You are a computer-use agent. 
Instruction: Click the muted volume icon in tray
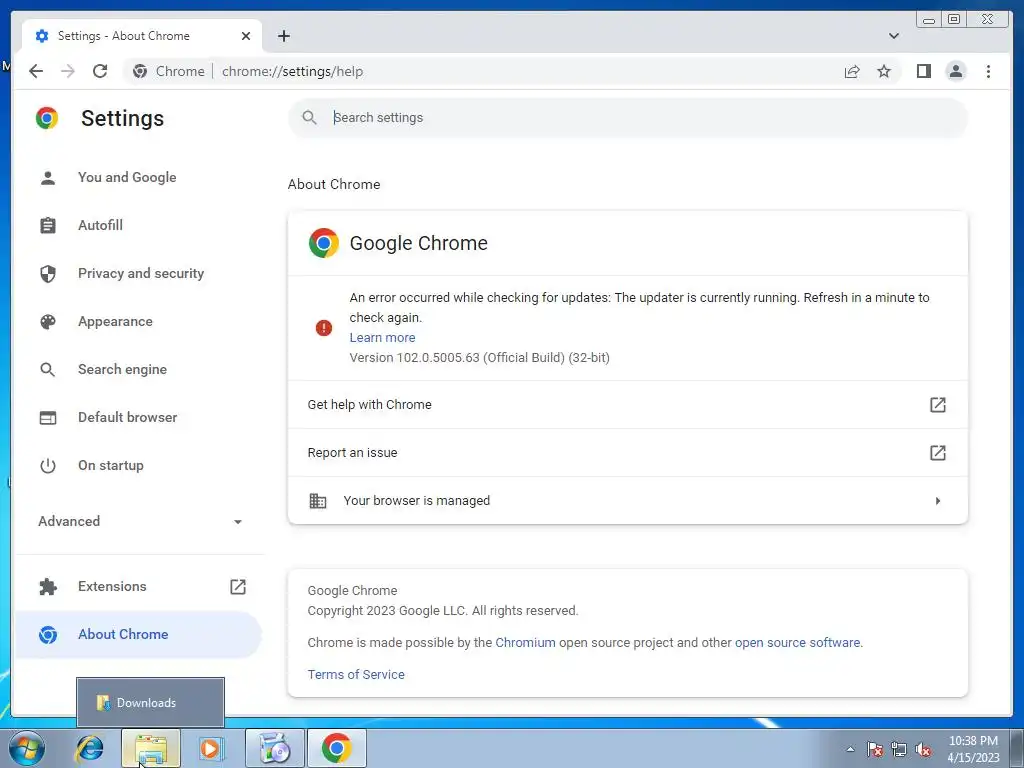923,750
